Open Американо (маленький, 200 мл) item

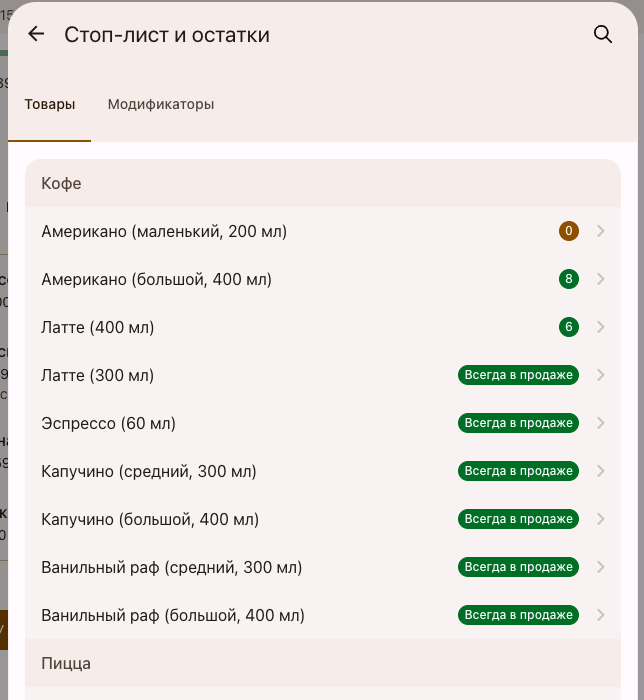tap(323, 231)
